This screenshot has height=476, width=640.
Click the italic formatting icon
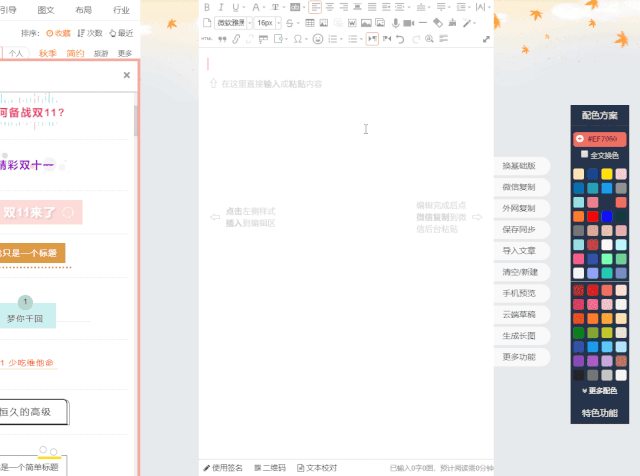(x=221, y=7)
